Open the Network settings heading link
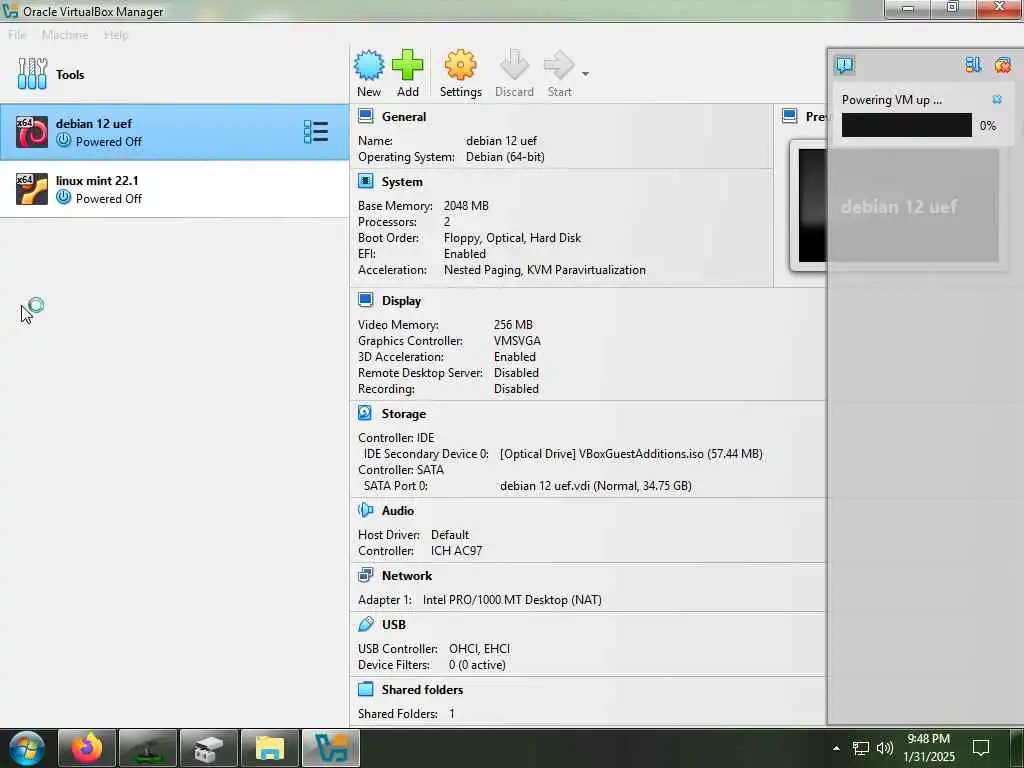This screenshot has height=768, width=1024. pos(407,576)
